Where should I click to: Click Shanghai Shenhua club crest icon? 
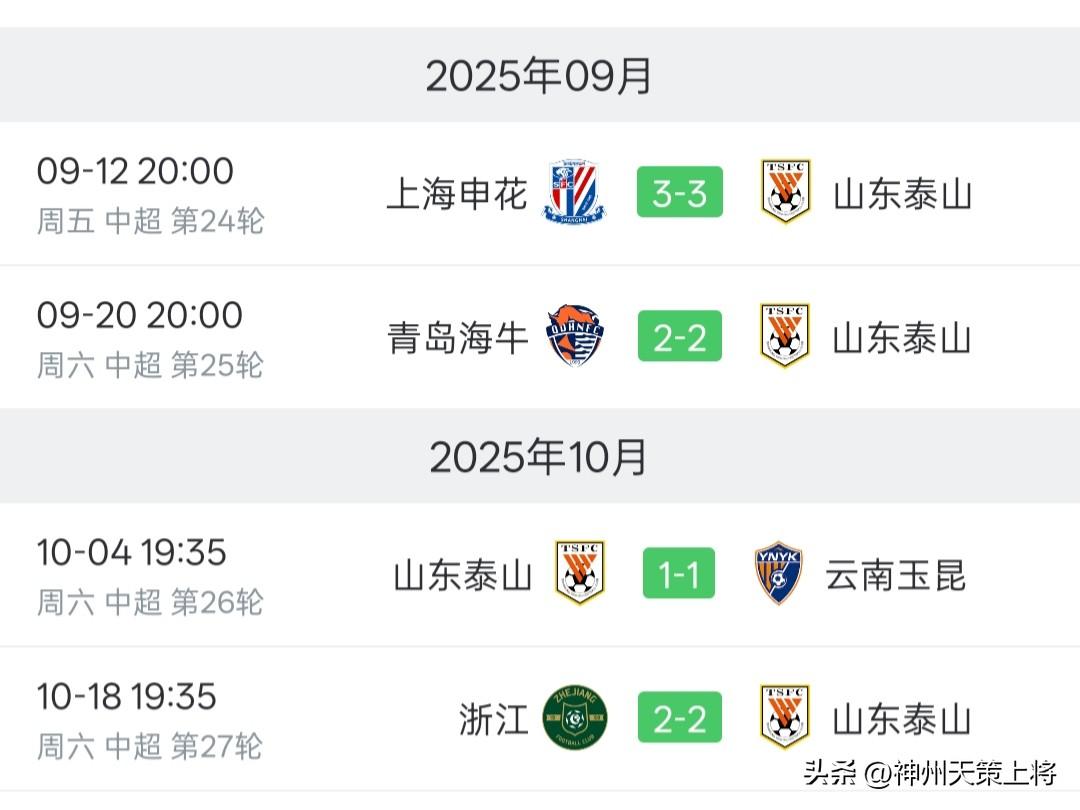575,192
